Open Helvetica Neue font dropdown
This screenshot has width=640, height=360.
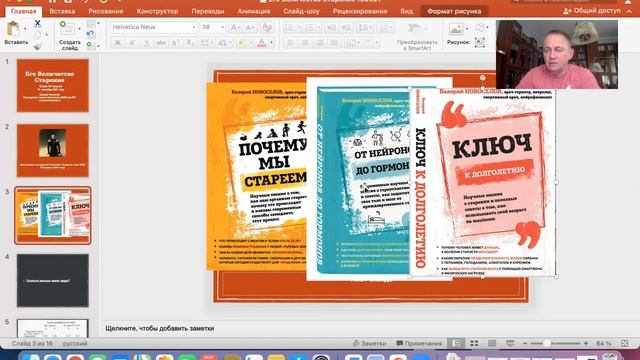[x=194, y=27]
